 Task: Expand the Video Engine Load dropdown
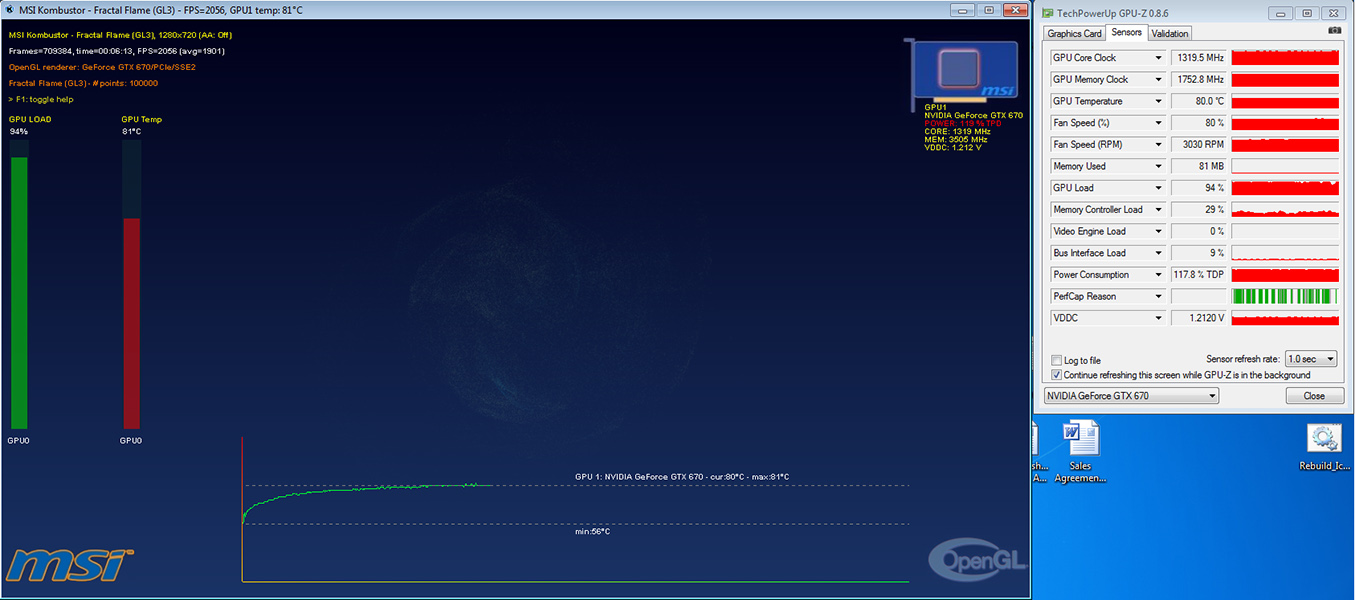[x=1159, y=231]
